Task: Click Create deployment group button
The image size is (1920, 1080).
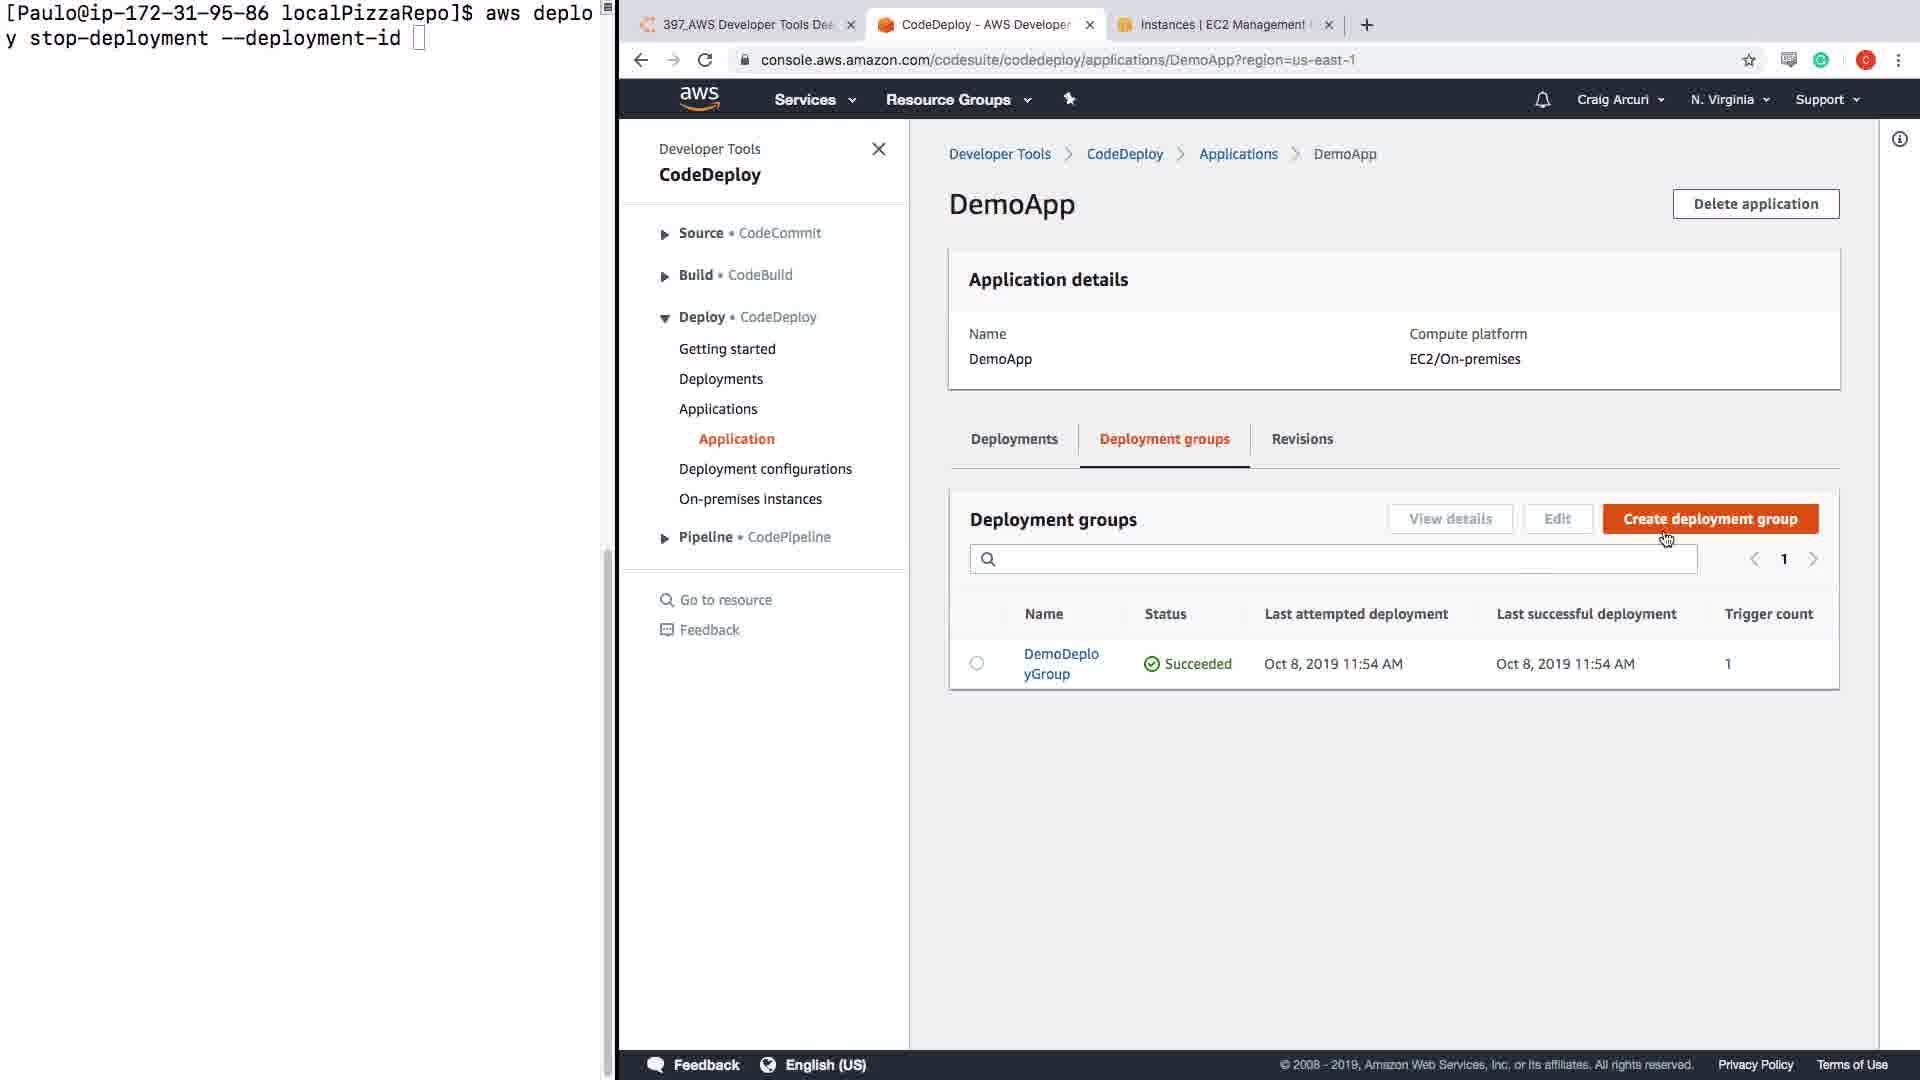Action: (1709, 519)
